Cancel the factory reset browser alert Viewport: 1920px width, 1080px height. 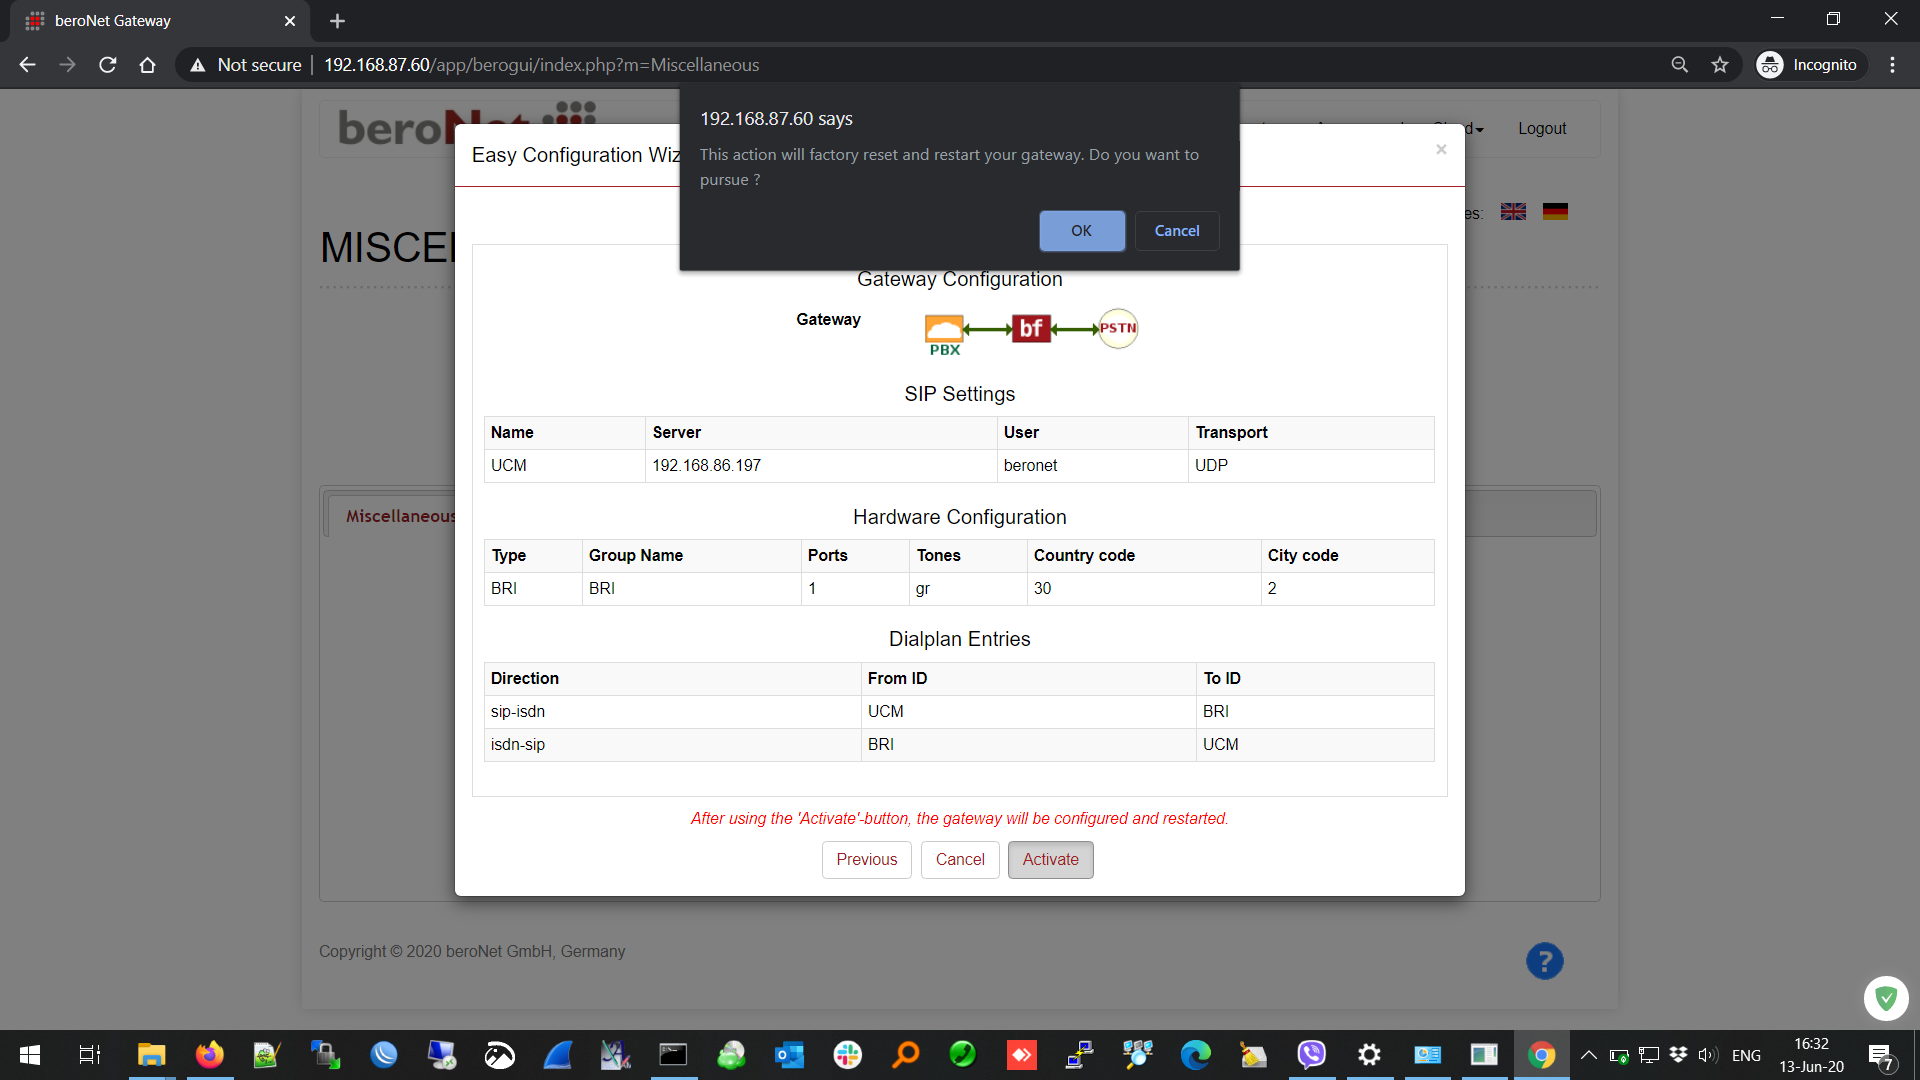pos(1176,231)
